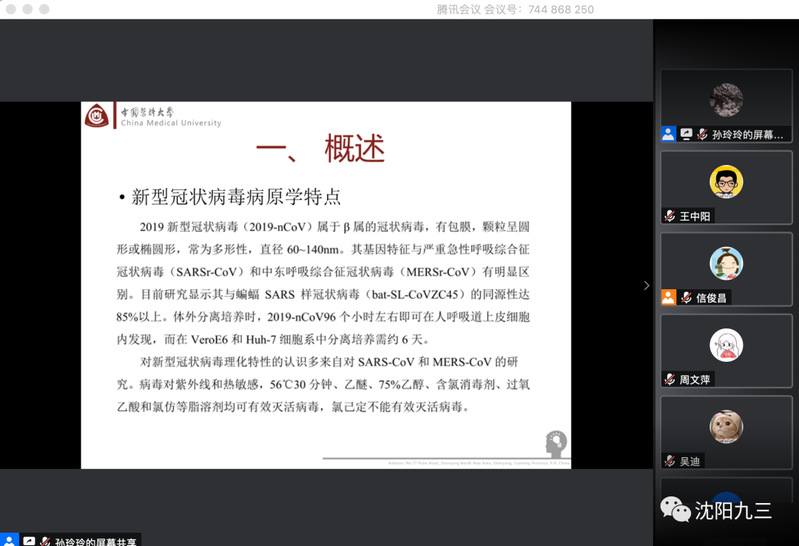The height and width of the screenshot is (546, 799).
Task: Click the 信俊昌 name label
Action: pos(712,298)
